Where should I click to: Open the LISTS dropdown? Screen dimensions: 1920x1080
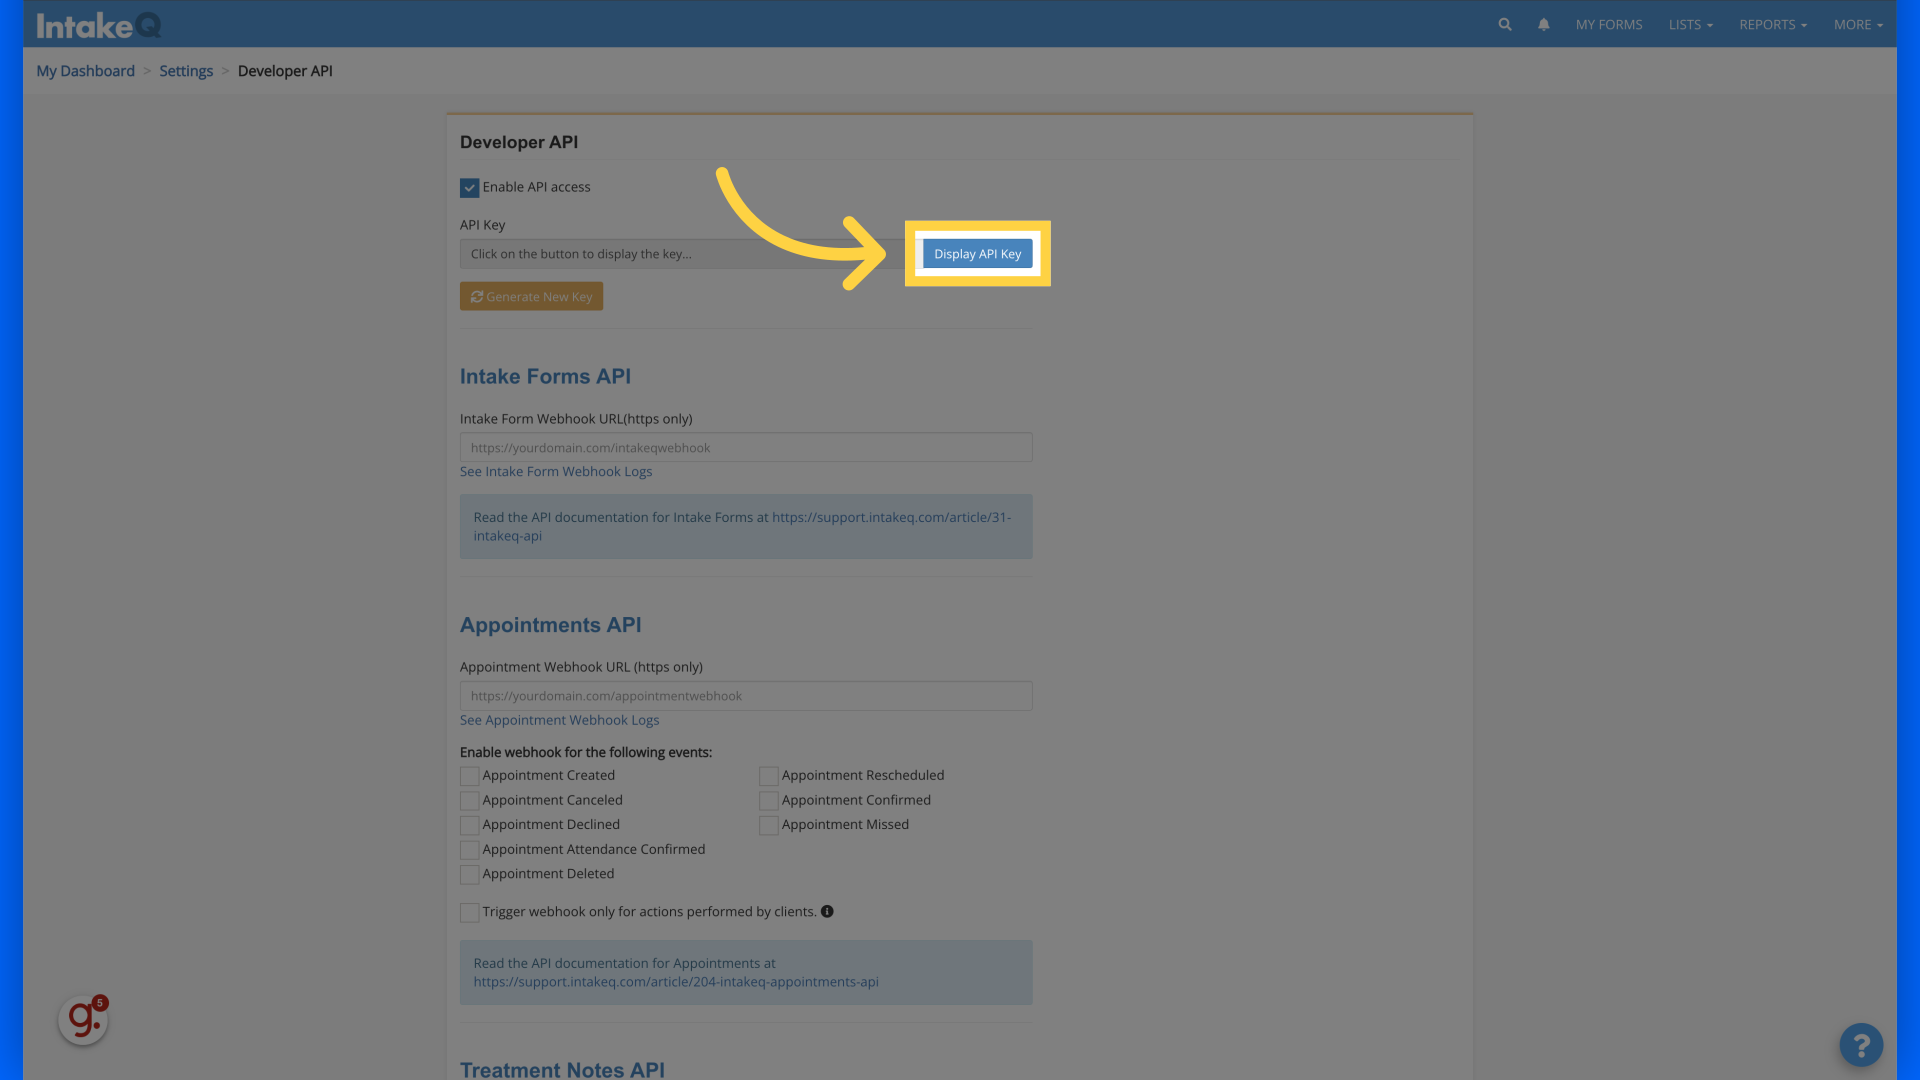(x=1690, y=24)
